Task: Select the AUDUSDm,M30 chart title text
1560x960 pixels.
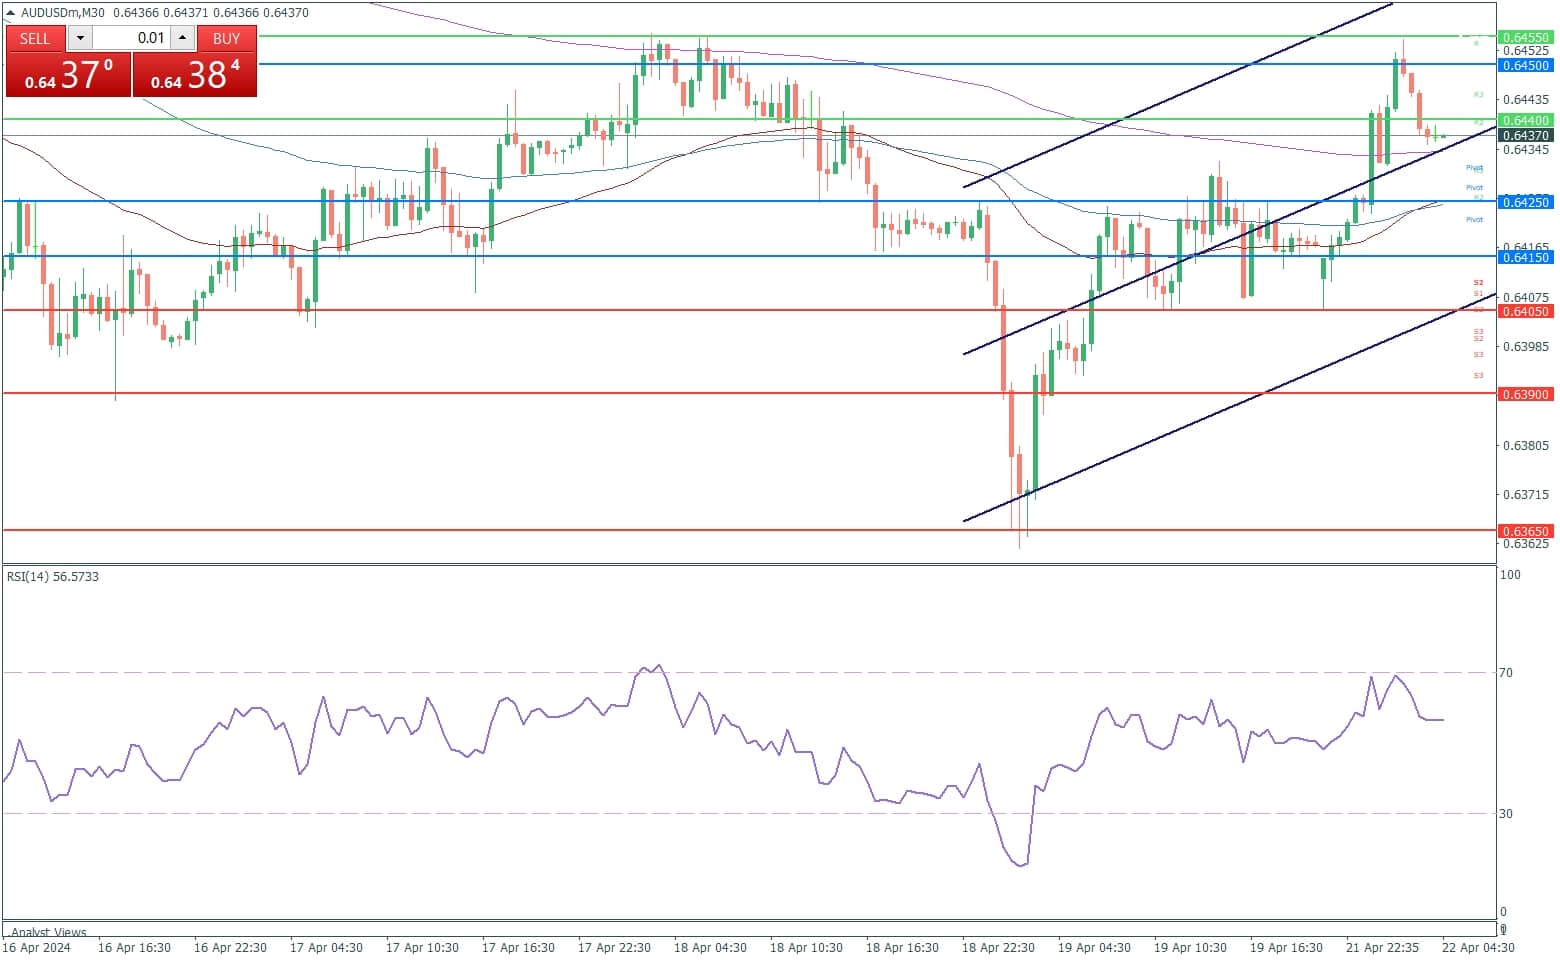Action: 62,13
